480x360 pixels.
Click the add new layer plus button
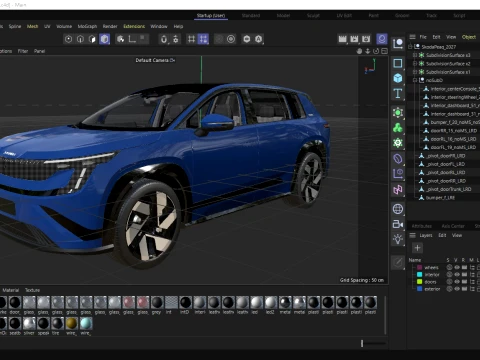(417, 248)
